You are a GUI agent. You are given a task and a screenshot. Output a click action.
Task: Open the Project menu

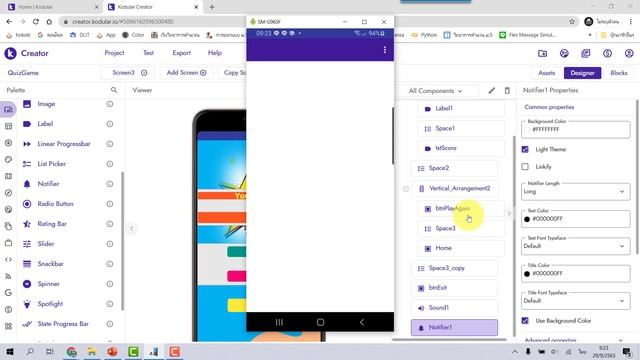[114, 53]
